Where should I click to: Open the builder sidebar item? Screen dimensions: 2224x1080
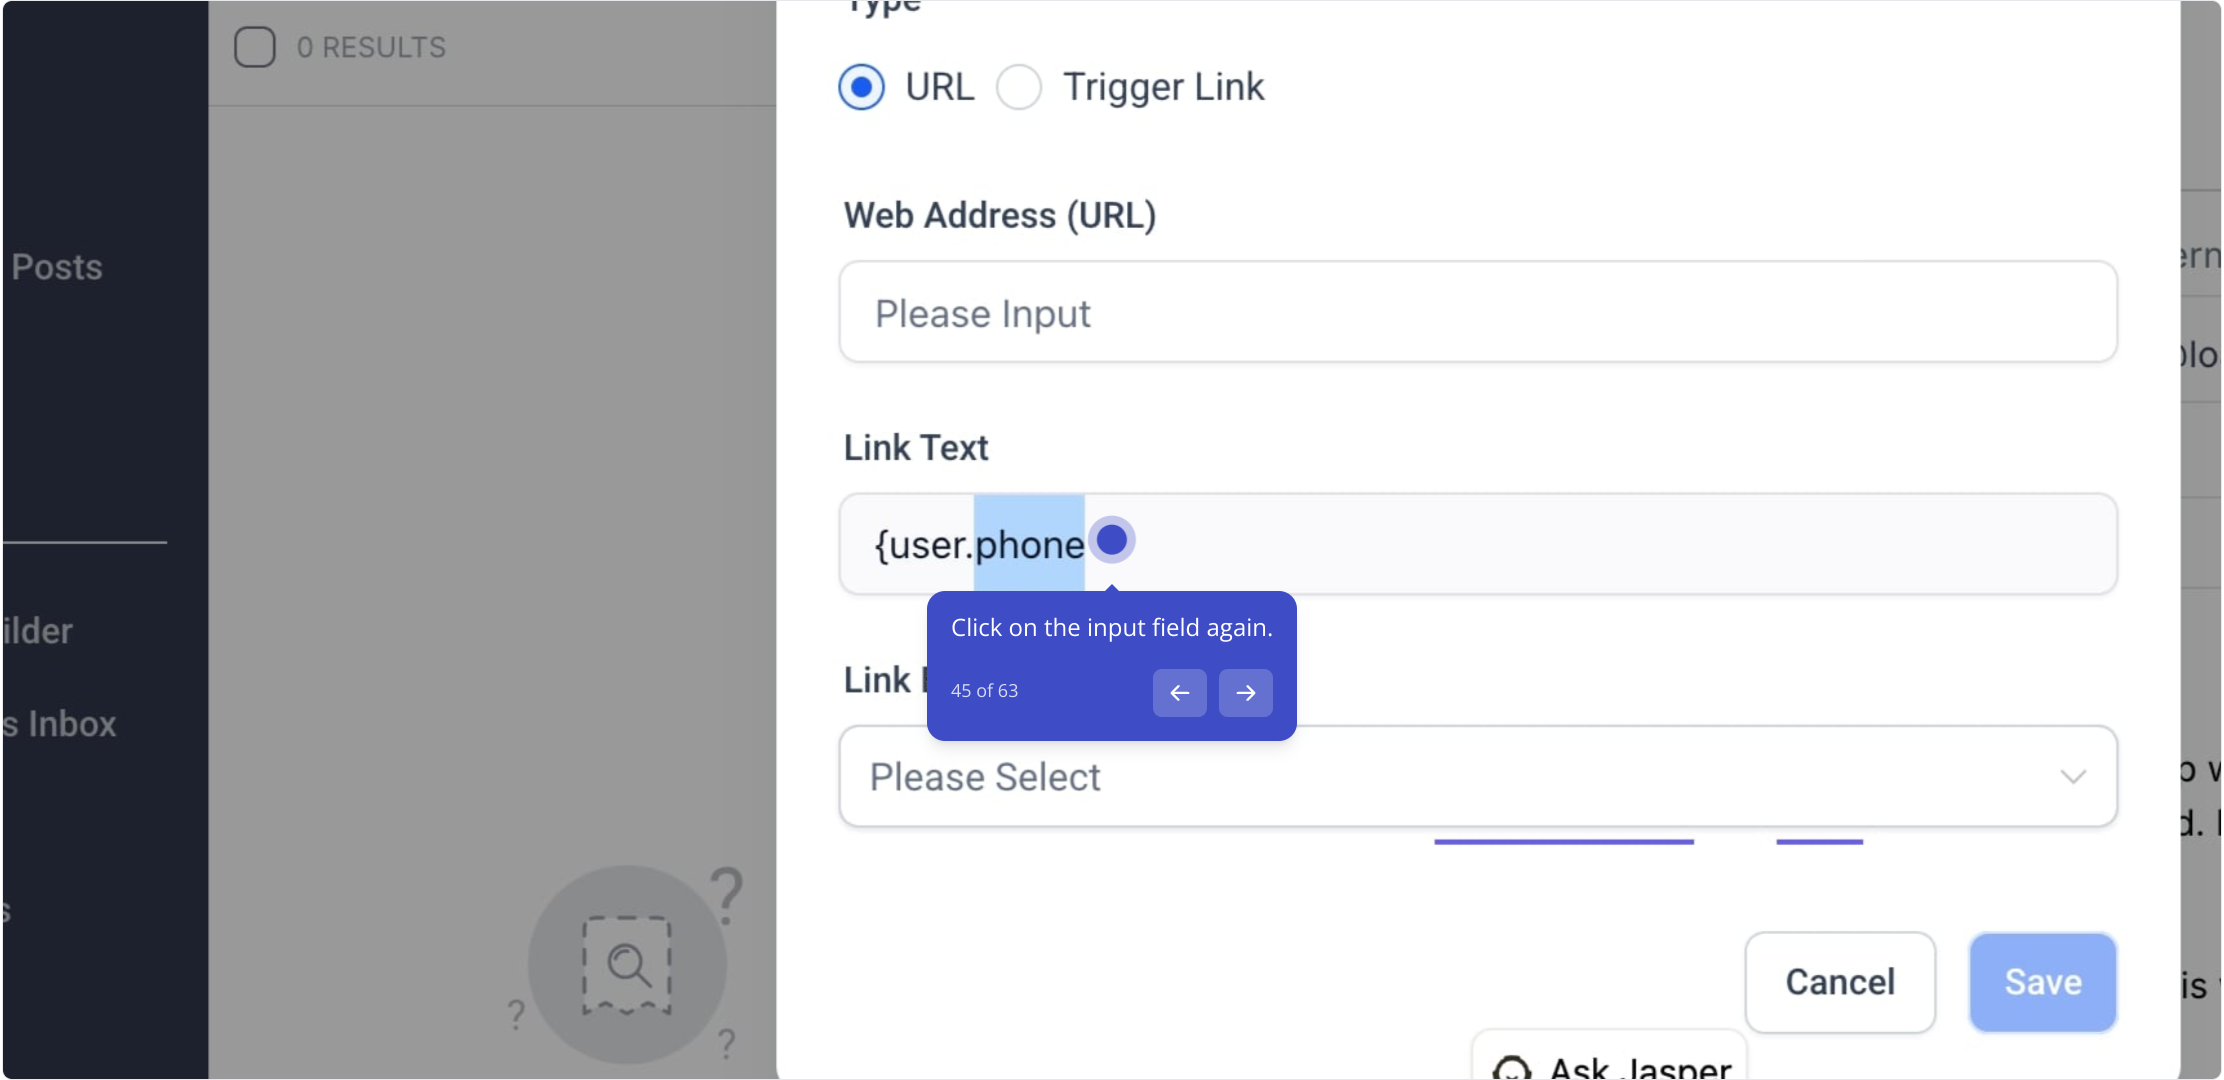pos(37,631)
